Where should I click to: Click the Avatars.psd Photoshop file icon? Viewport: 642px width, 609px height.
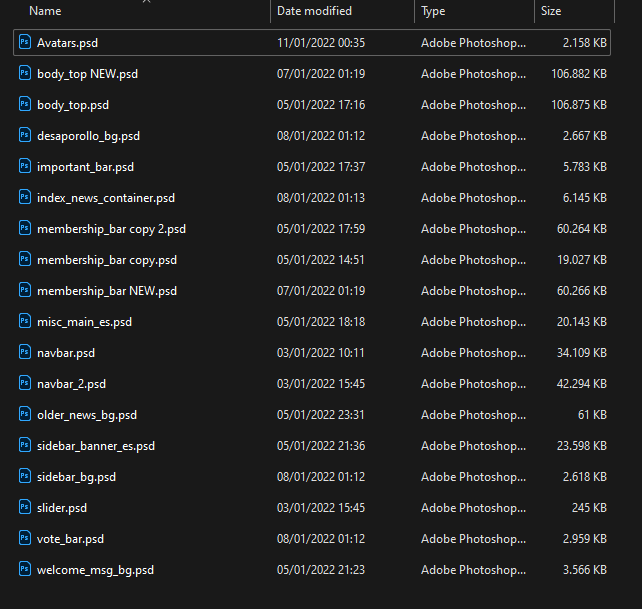click(x=25, y=42)
